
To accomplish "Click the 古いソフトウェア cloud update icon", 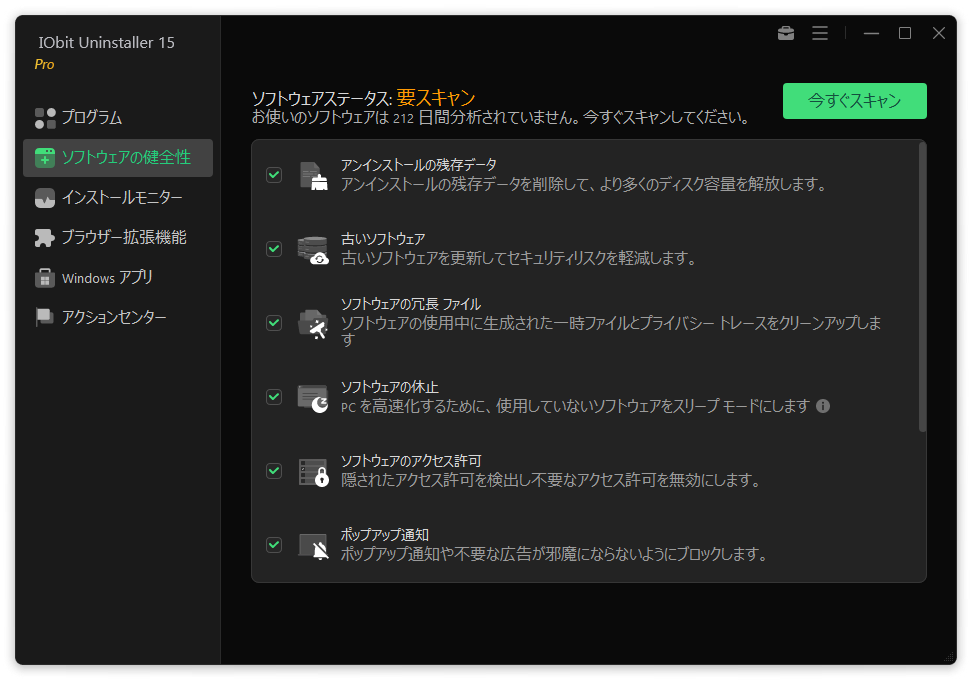I will (313, 249).
